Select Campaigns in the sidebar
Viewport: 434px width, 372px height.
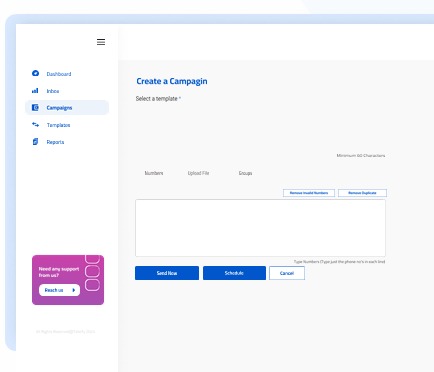coord(67,108)
